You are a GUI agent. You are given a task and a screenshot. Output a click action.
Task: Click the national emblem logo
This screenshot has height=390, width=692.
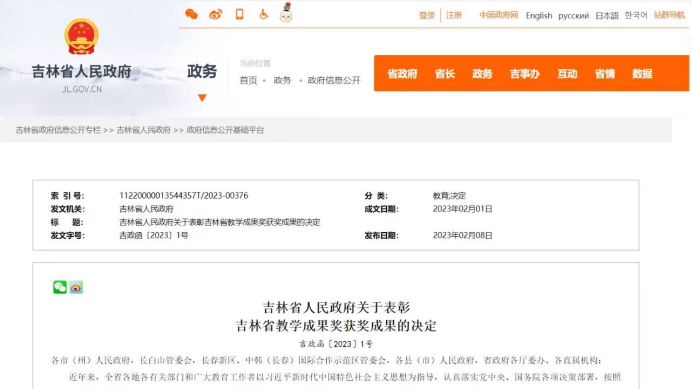pos(81,36)
